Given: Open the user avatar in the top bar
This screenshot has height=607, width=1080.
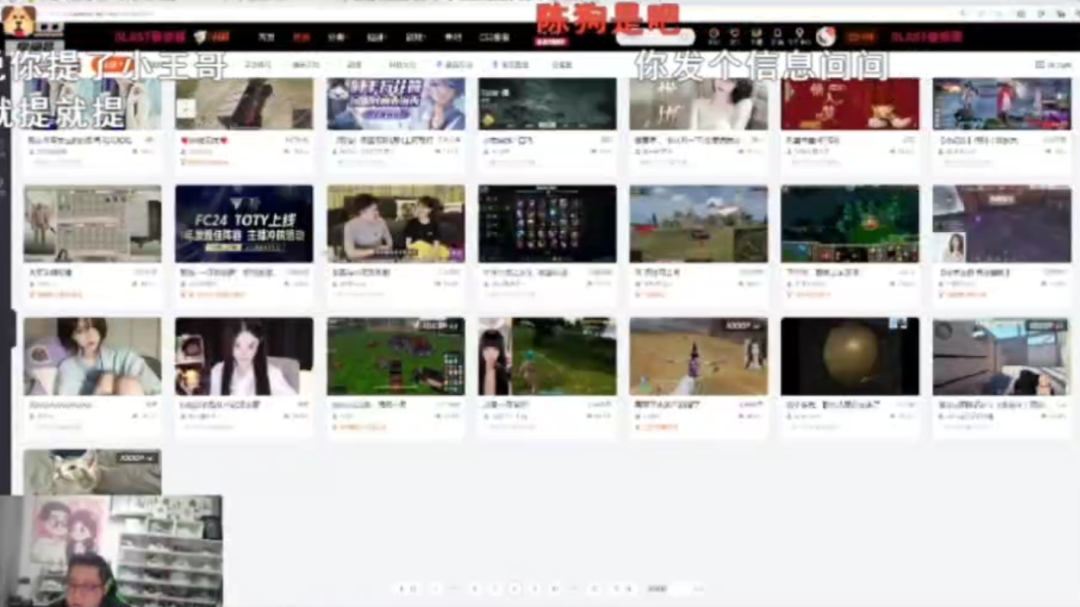Looking at the screenshot, I should pyautogui.click(x=826, y=37).
